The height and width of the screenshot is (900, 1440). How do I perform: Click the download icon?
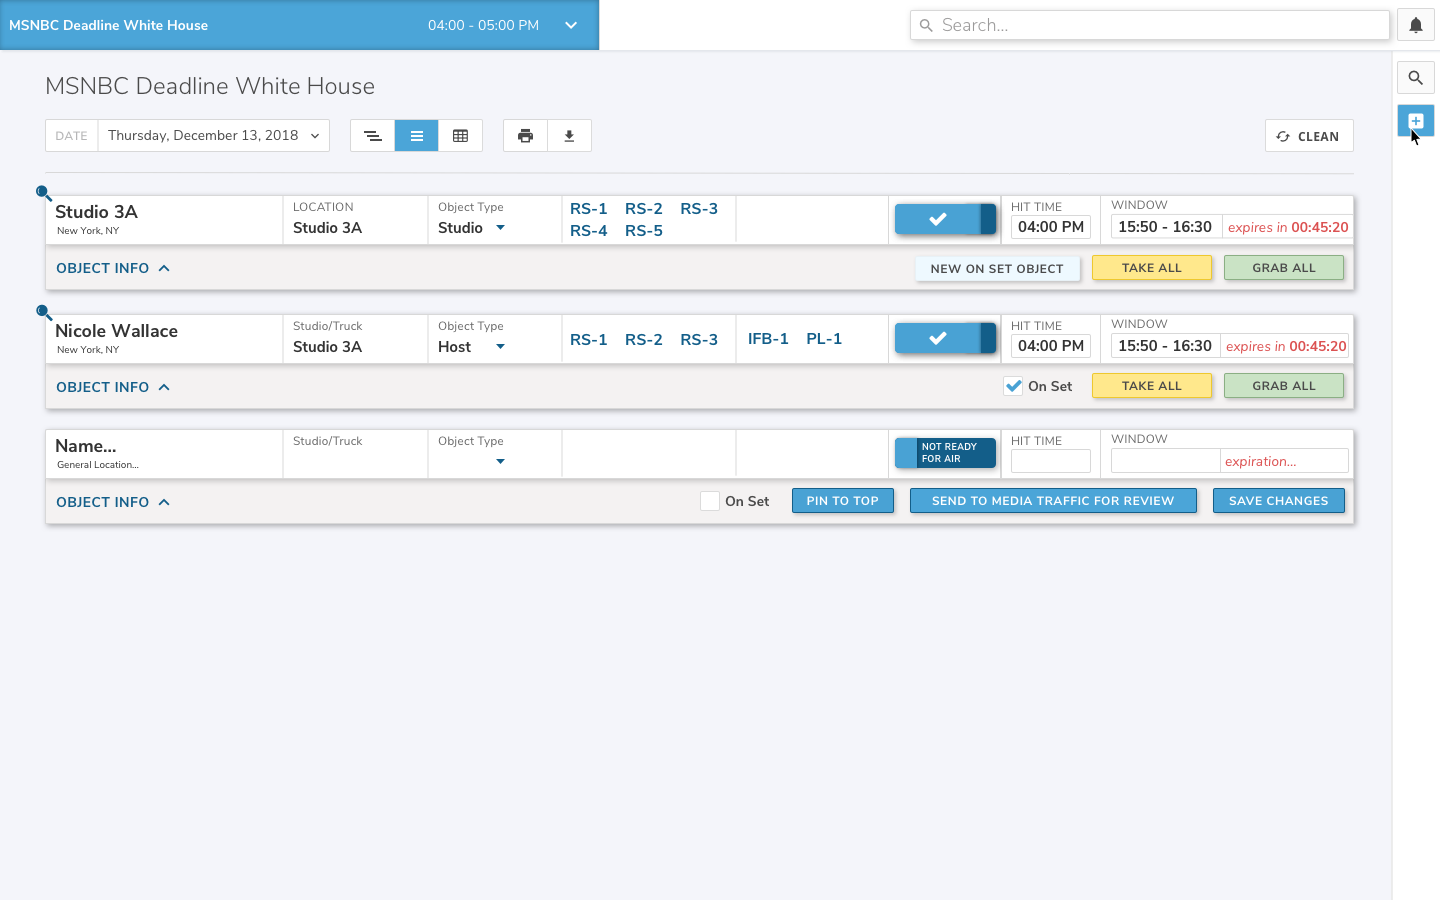tap(569, 136)
